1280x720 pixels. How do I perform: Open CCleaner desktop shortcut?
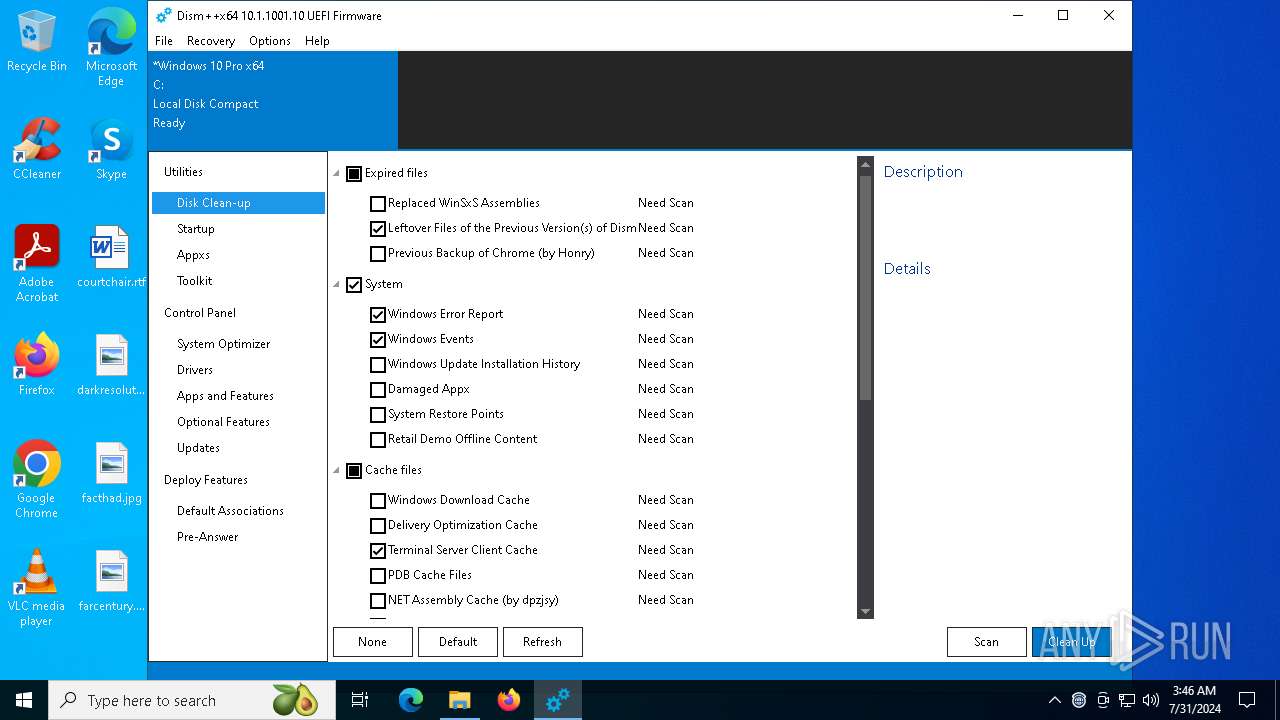(37, 150)
